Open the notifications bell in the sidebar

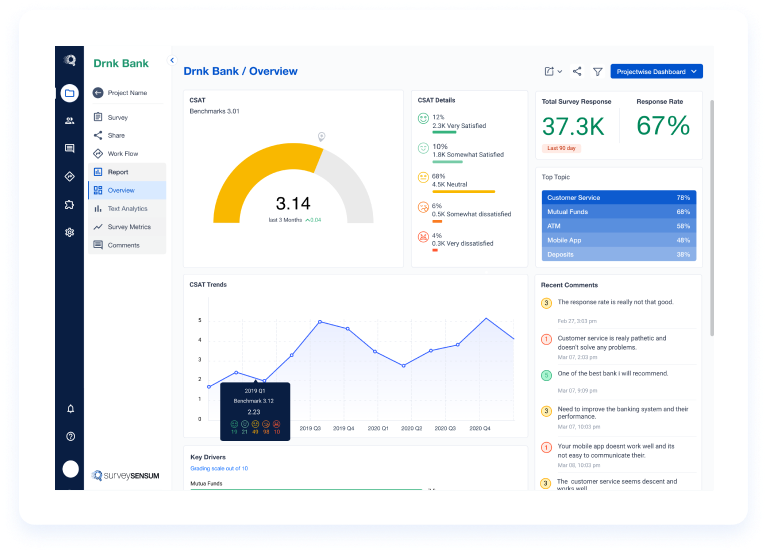click(70, 409)
